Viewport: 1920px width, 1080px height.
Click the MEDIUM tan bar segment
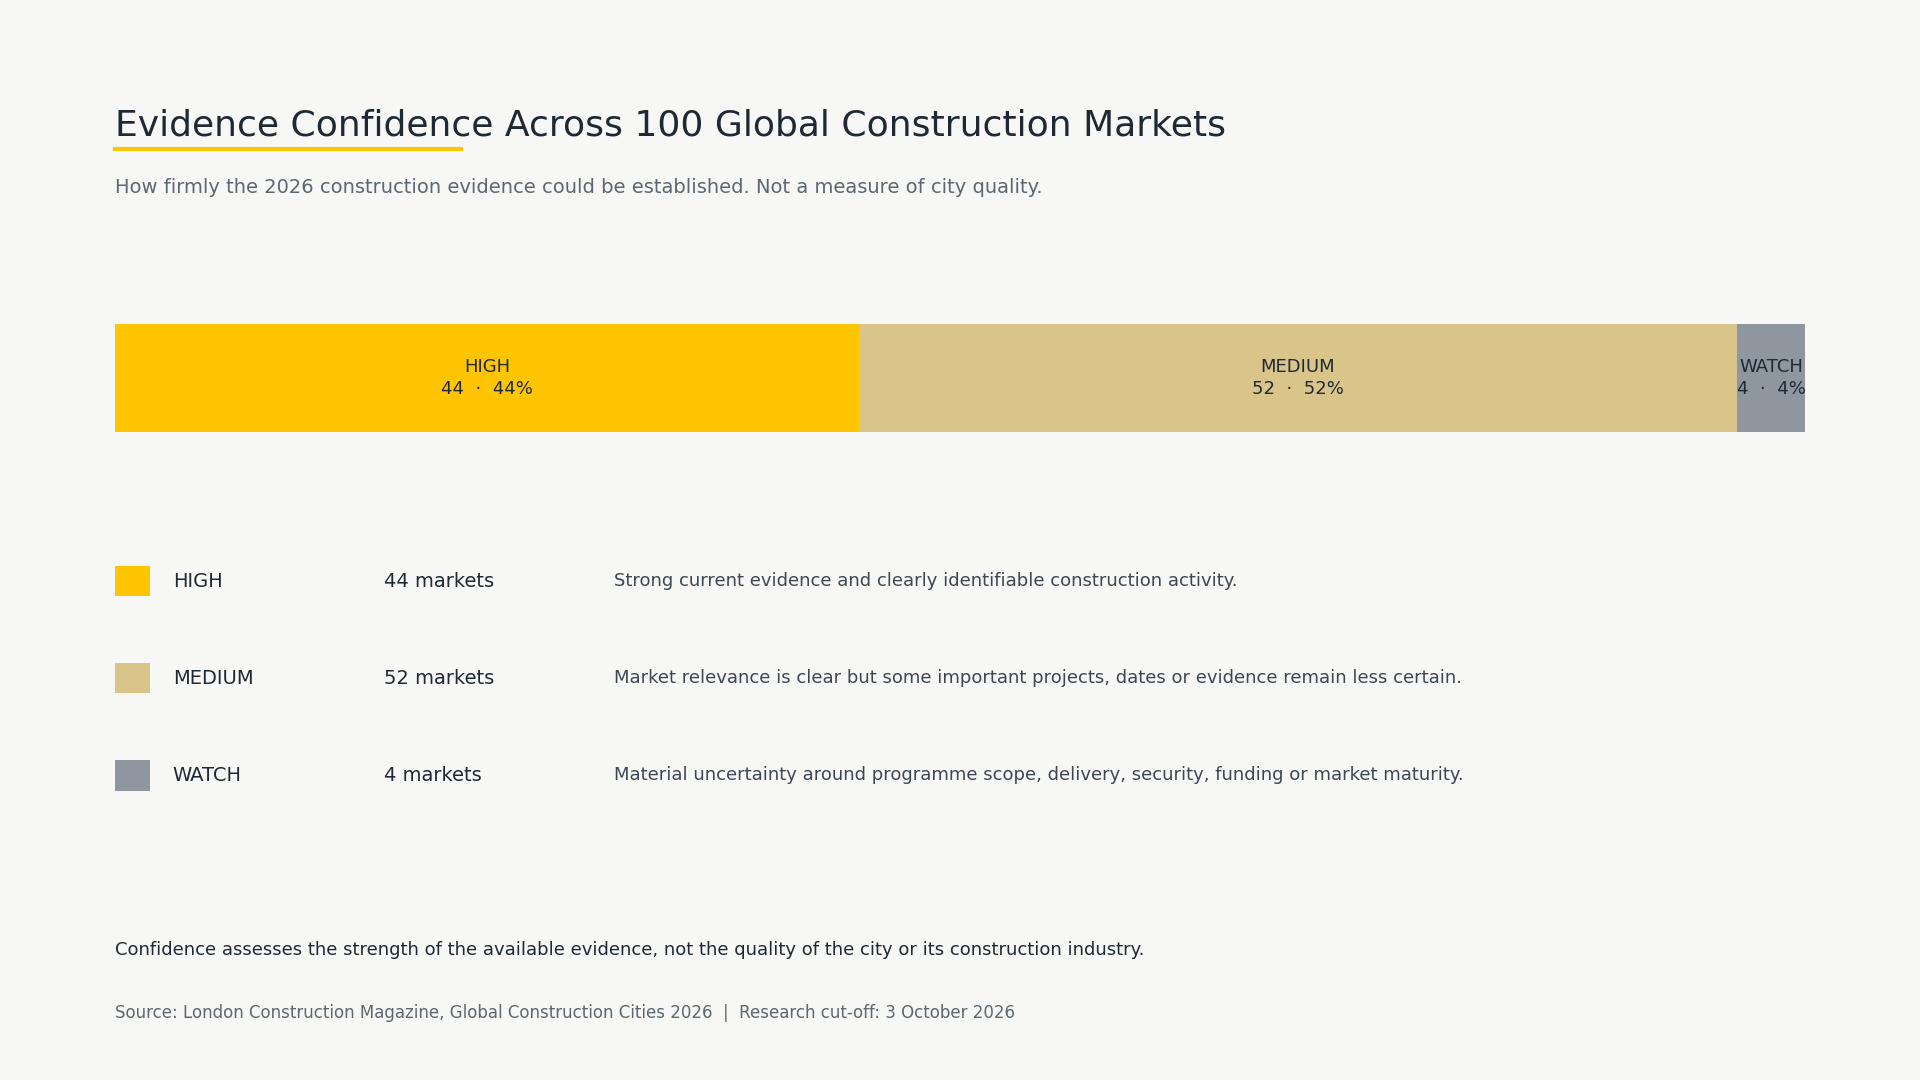click(x=1298, y=378)
